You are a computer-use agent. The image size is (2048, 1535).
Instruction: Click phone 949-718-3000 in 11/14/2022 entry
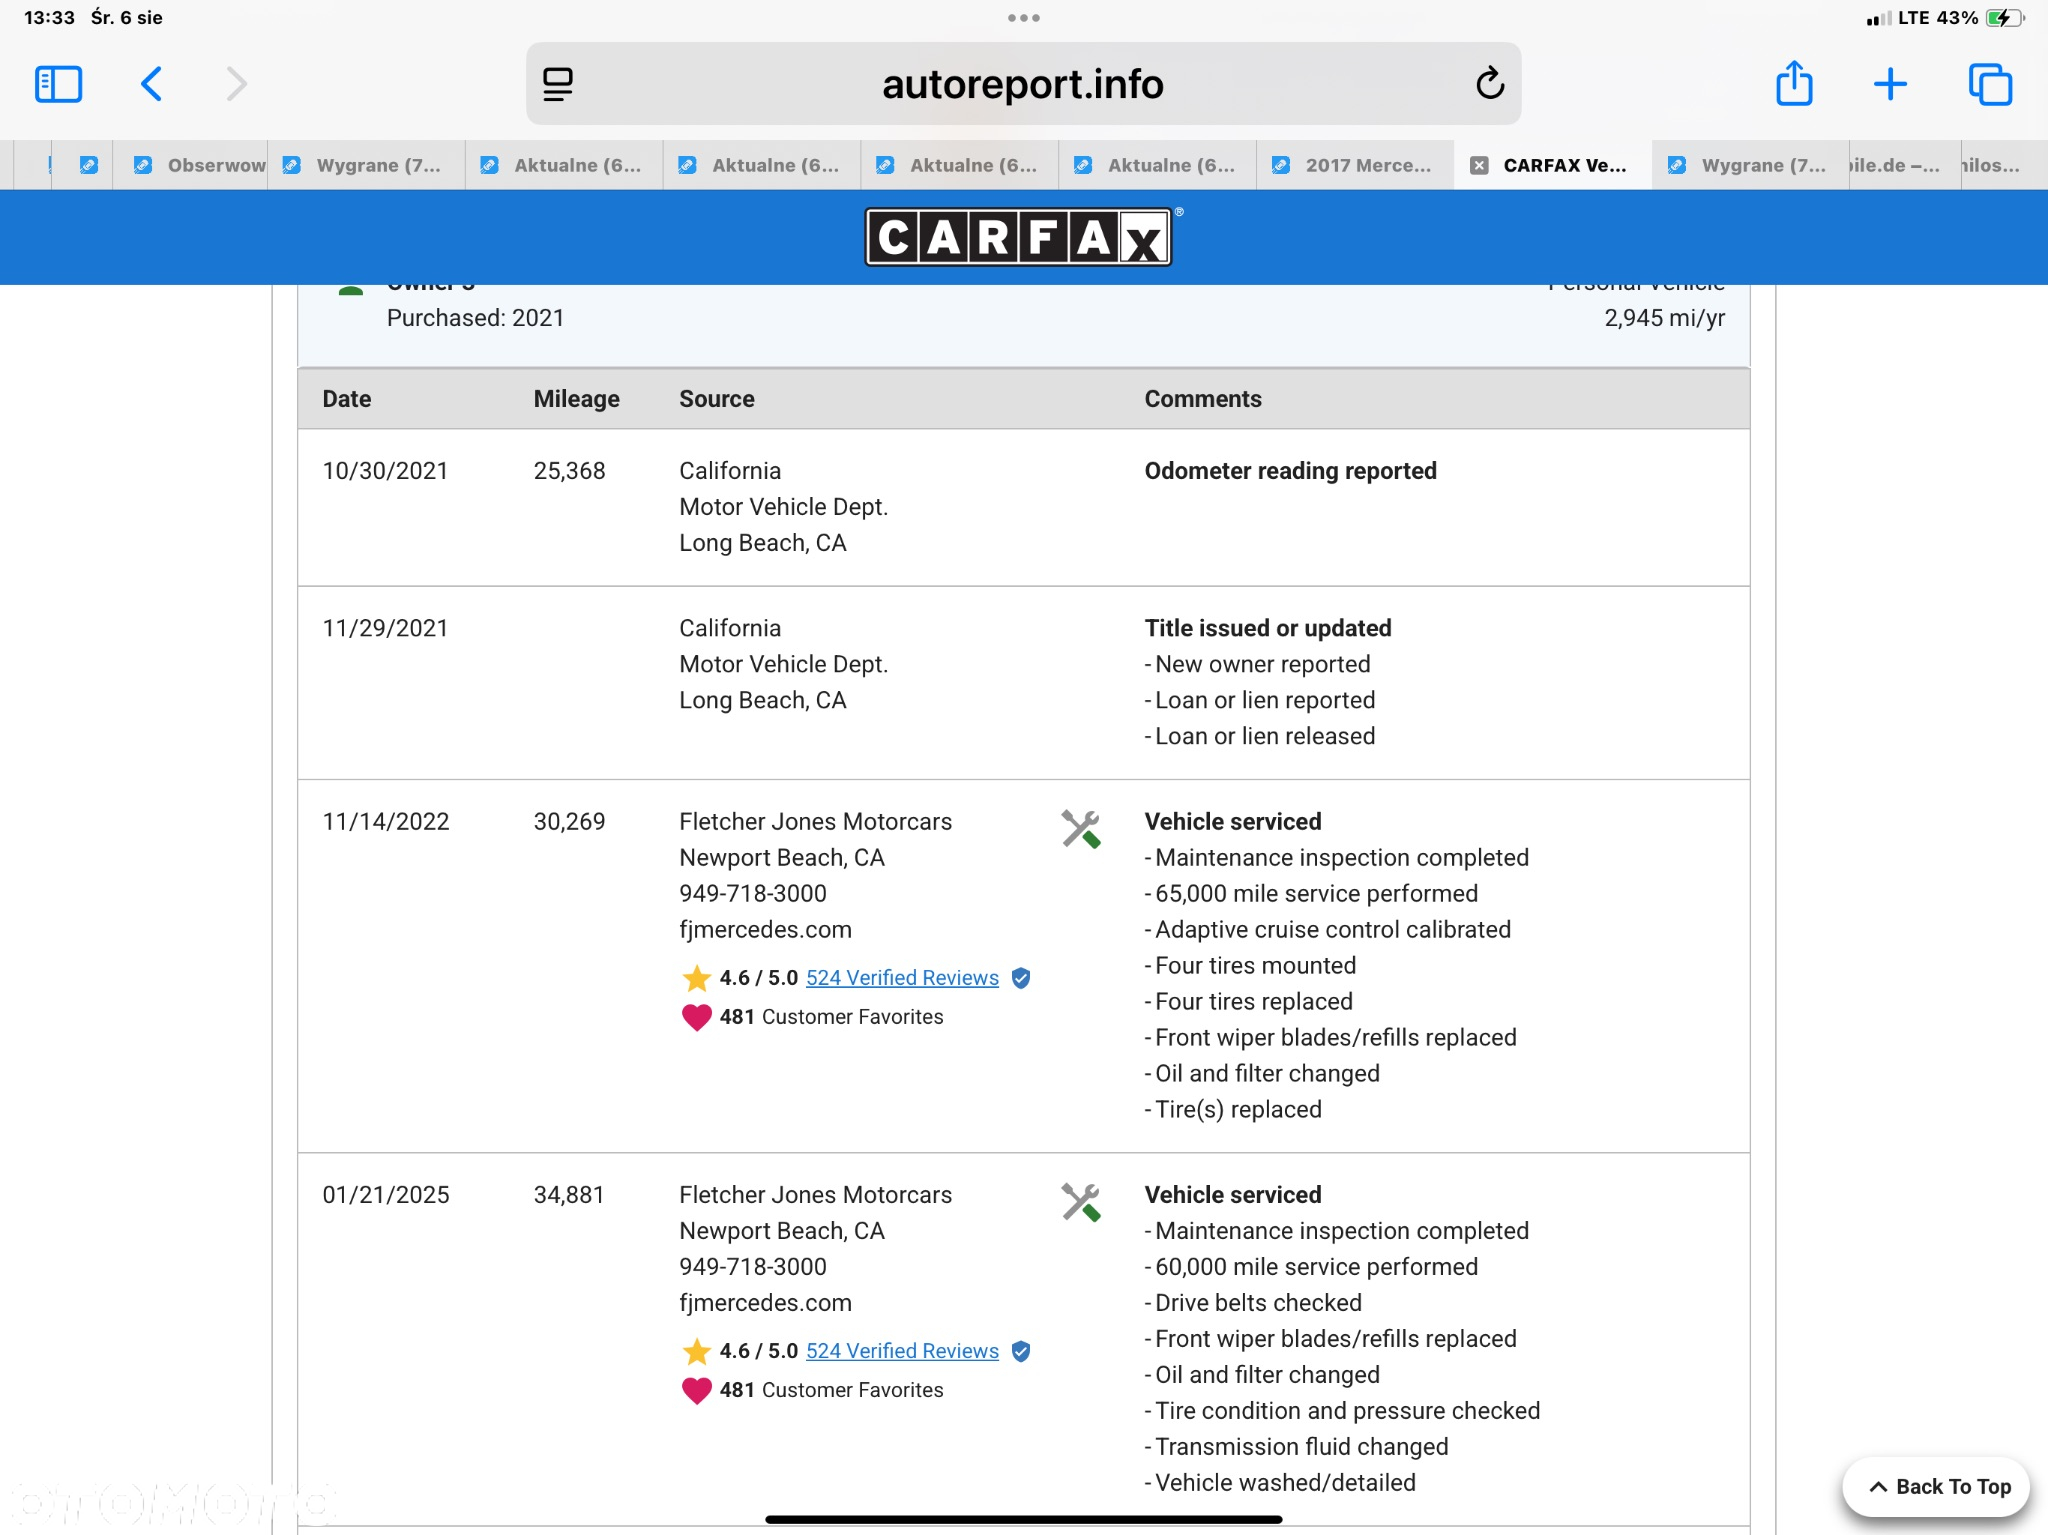tap(753, 894)
